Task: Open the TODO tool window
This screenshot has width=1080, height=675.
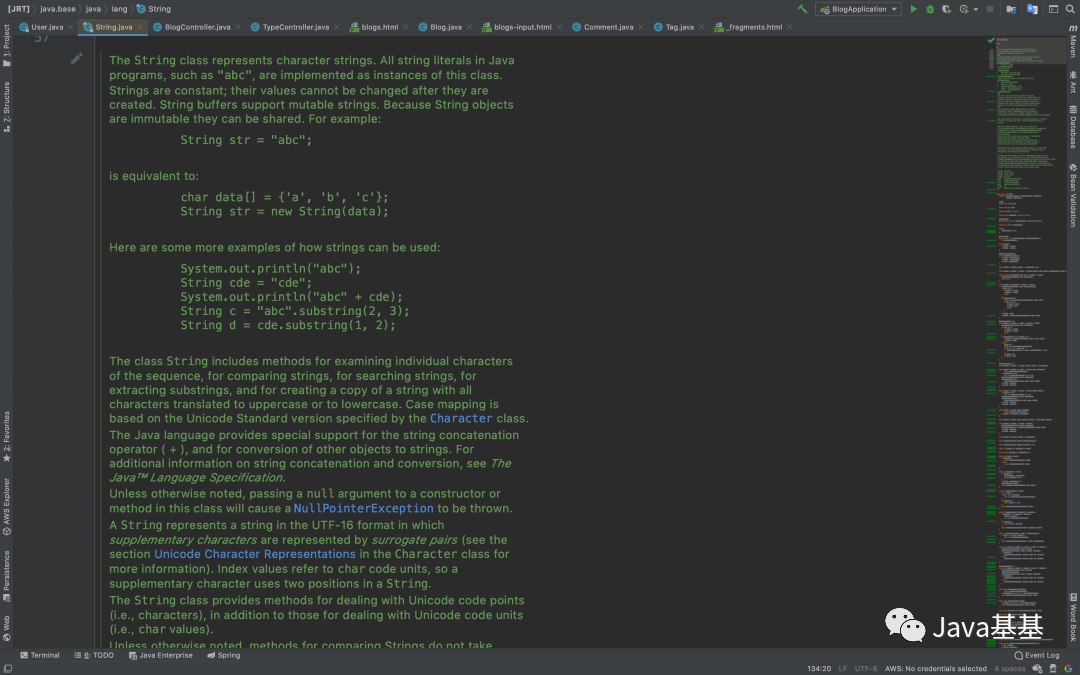Action: pos(94,655)
